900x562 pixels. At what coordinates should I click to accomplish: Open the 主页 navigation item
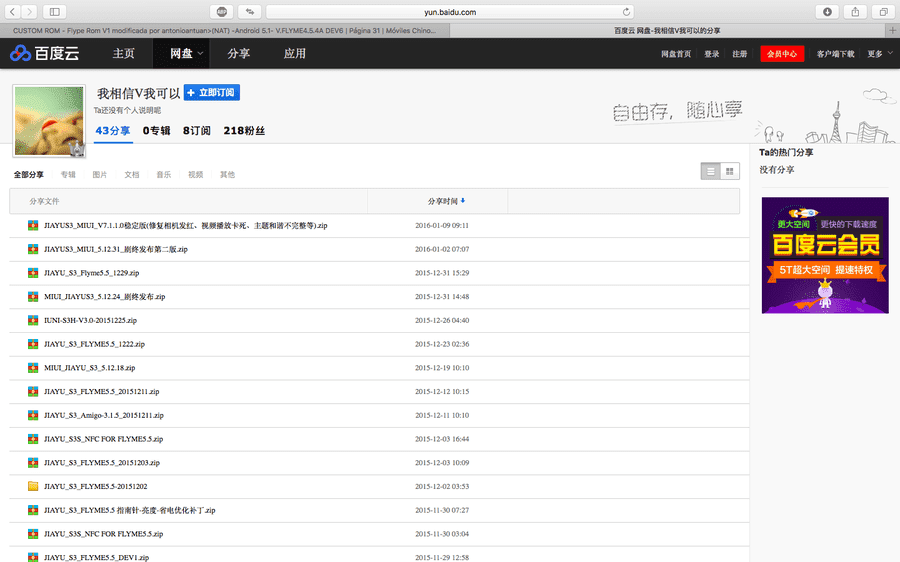pos(123,53)
